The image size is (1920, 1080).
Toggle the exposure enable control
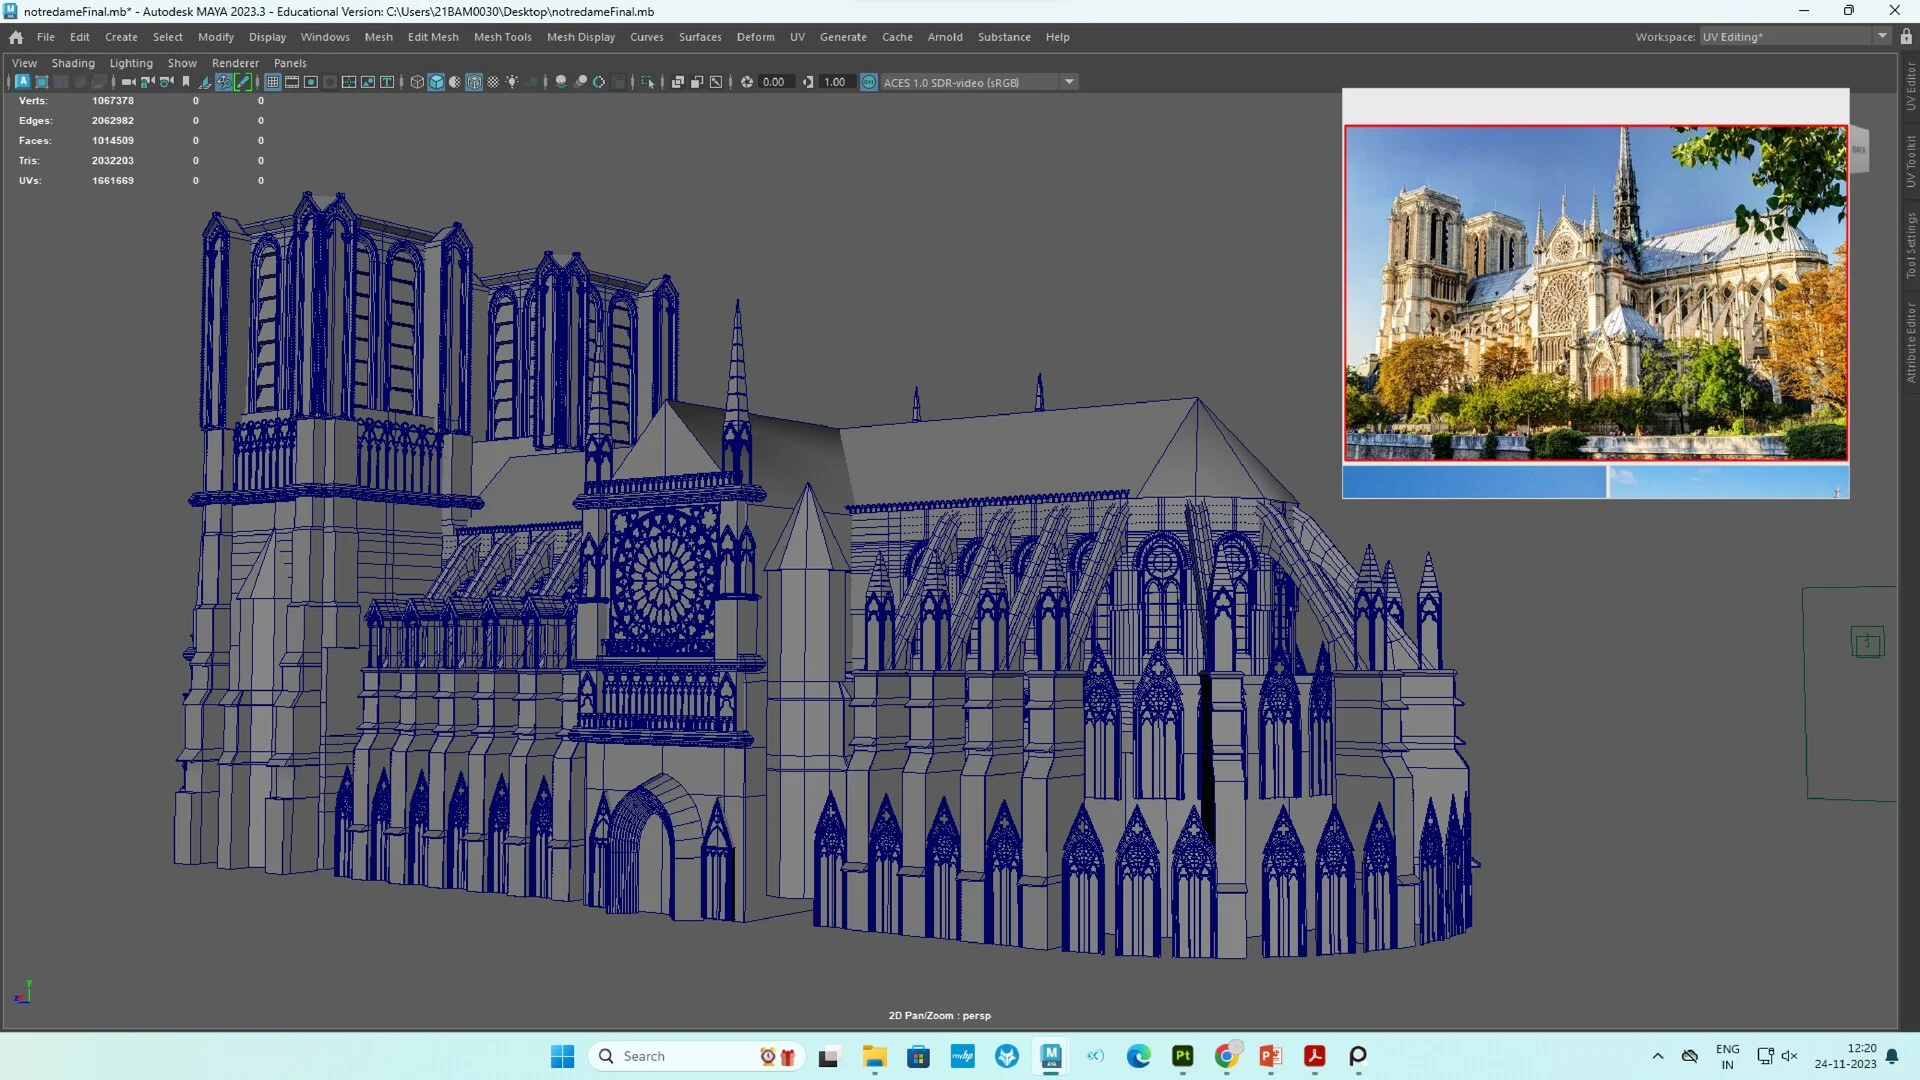748,82
